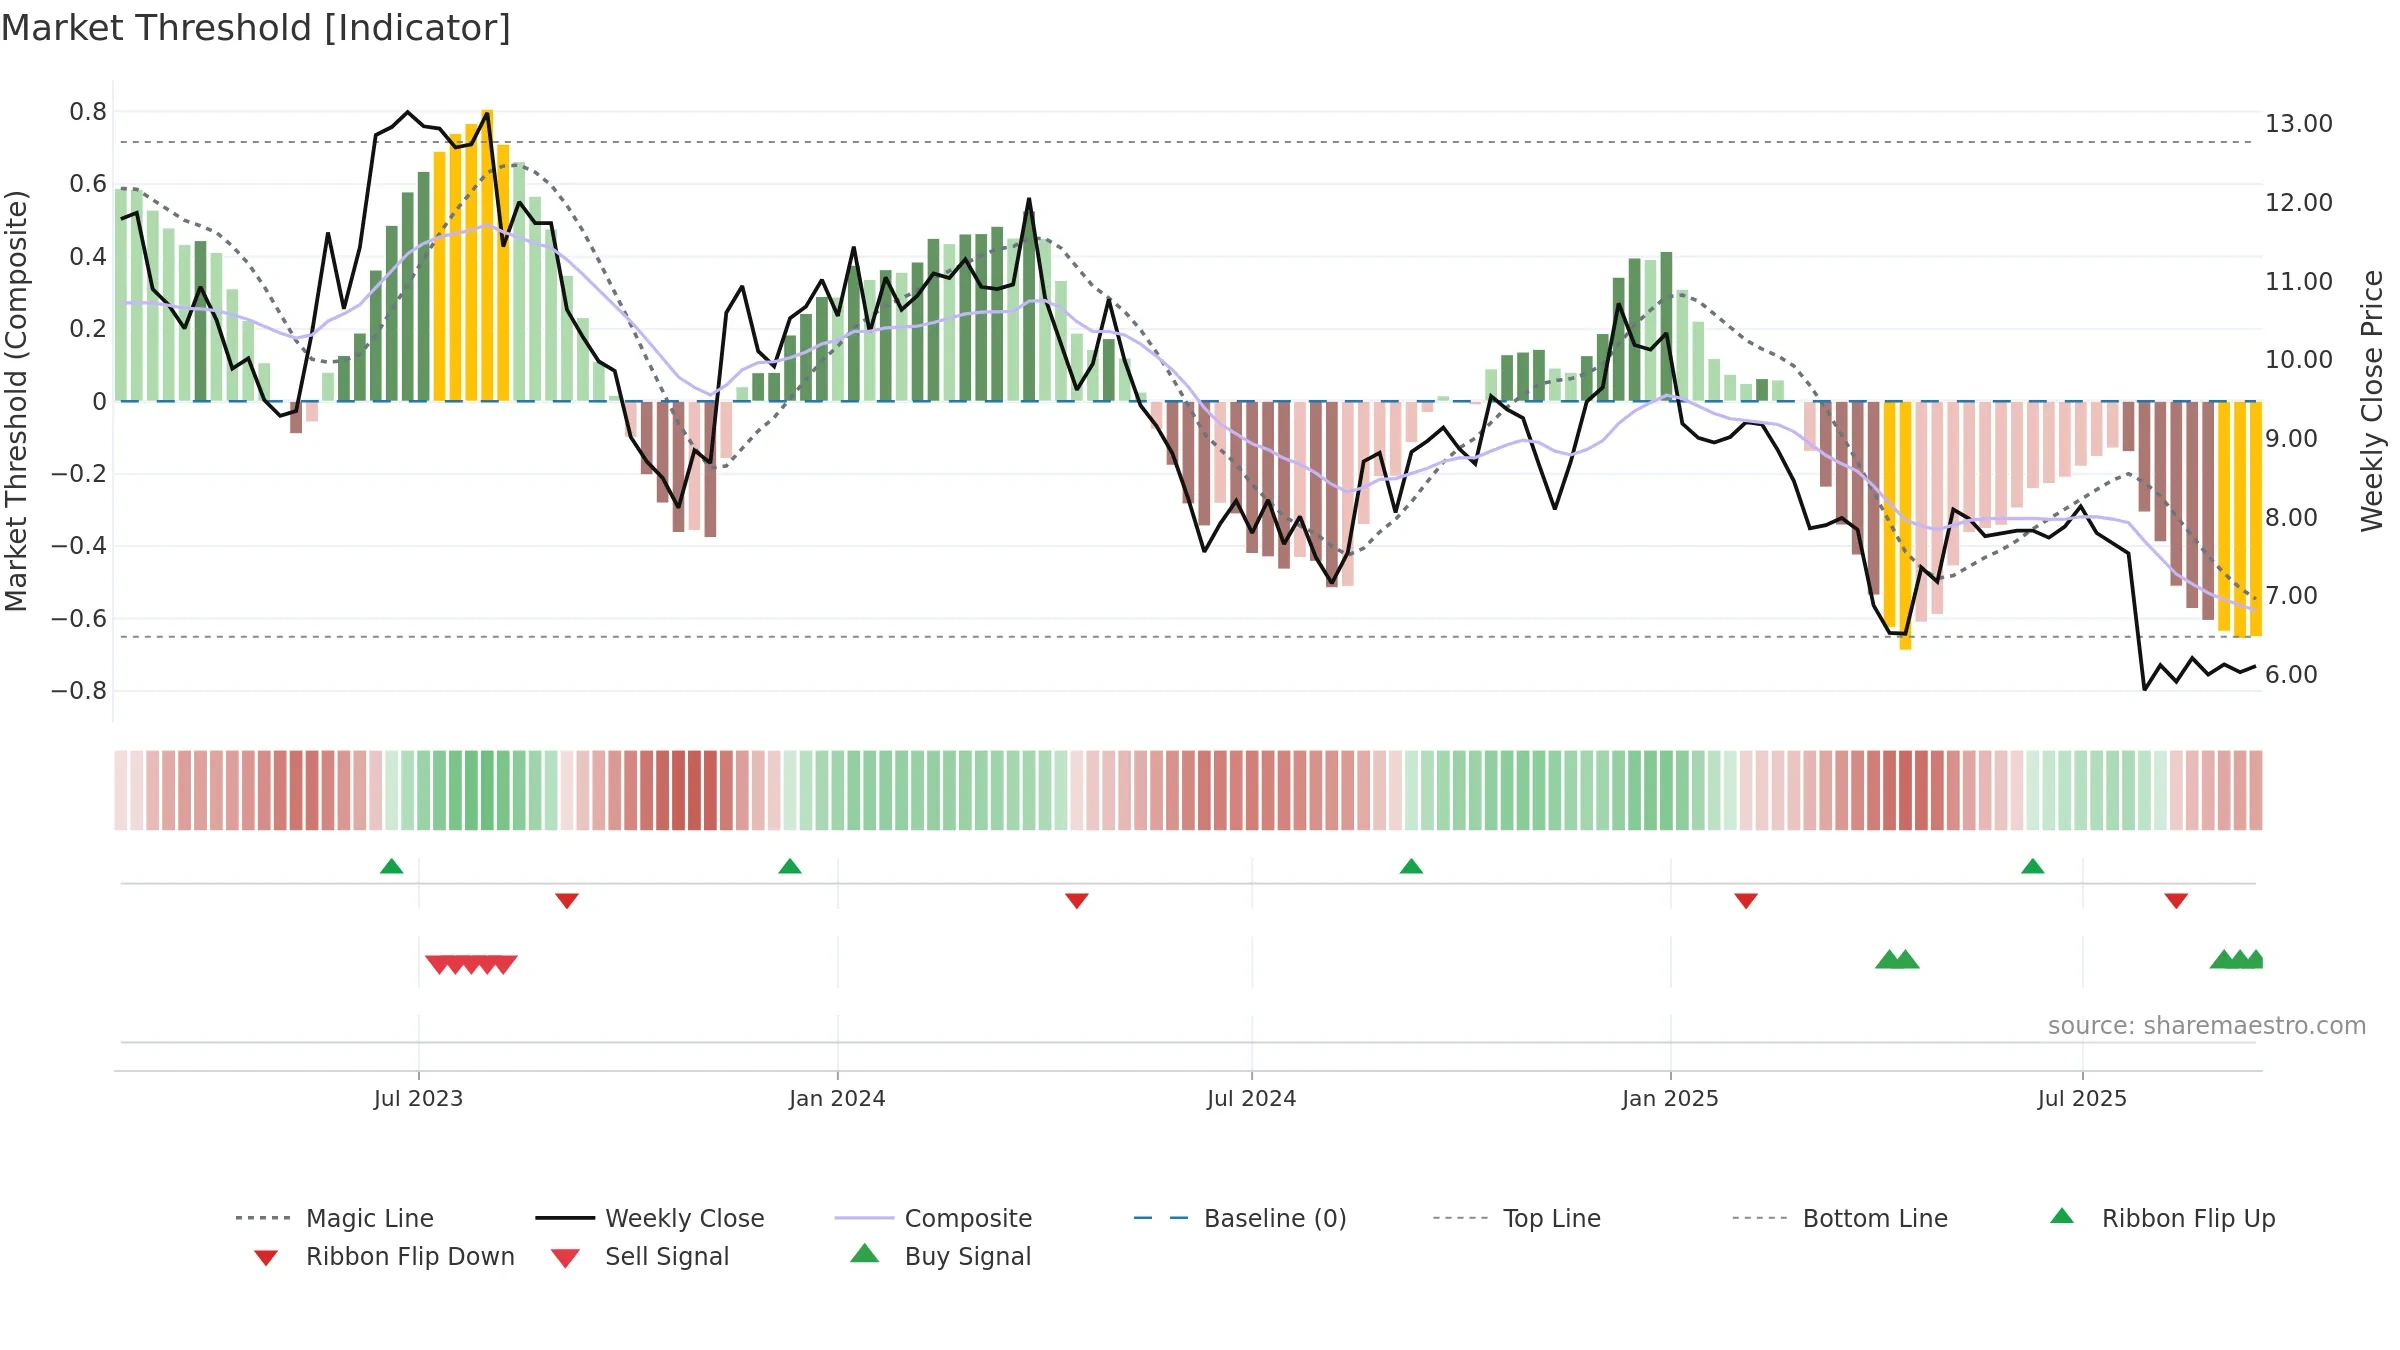Click the Jan 2024 x-axis label
This screenshot has width=2400, height=1350.
pos(837,1099)
